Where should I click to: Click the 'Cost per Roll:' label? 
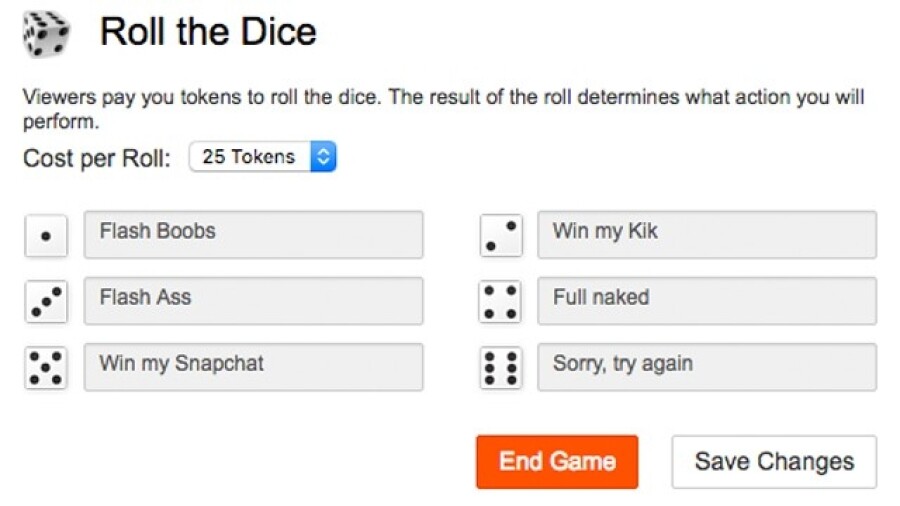tap(98, 158)
